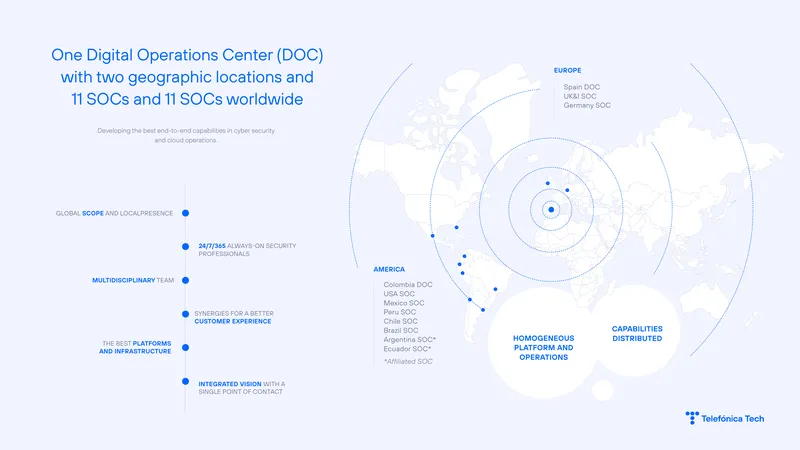This screenshot has height=450, width=800.
Task: Click the "Telefónica Tech" brand text
Action: pyautogui.click(x=732, y=419)
